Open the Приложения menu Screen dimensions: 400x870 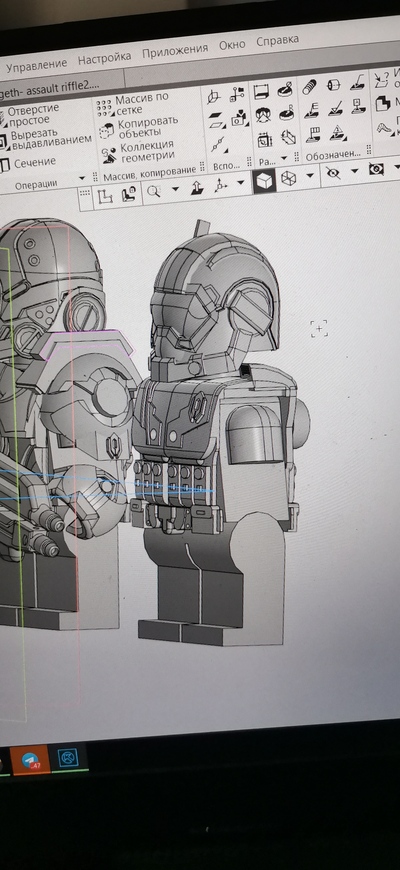pos(175,50)
